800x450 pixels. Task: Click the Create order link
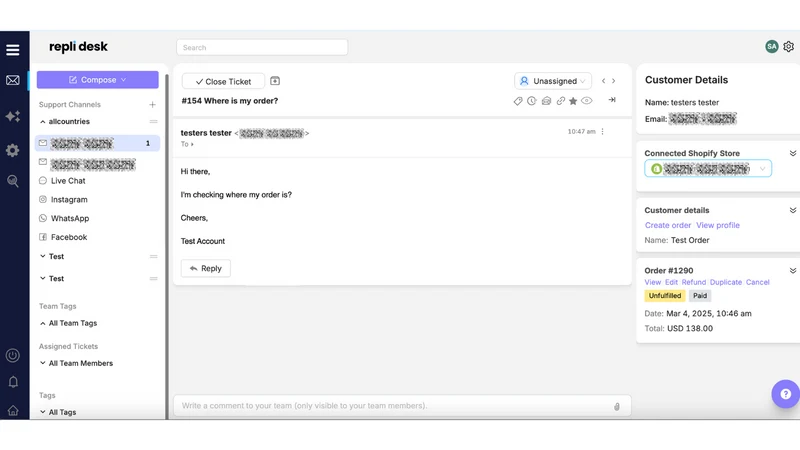point(667,225)
